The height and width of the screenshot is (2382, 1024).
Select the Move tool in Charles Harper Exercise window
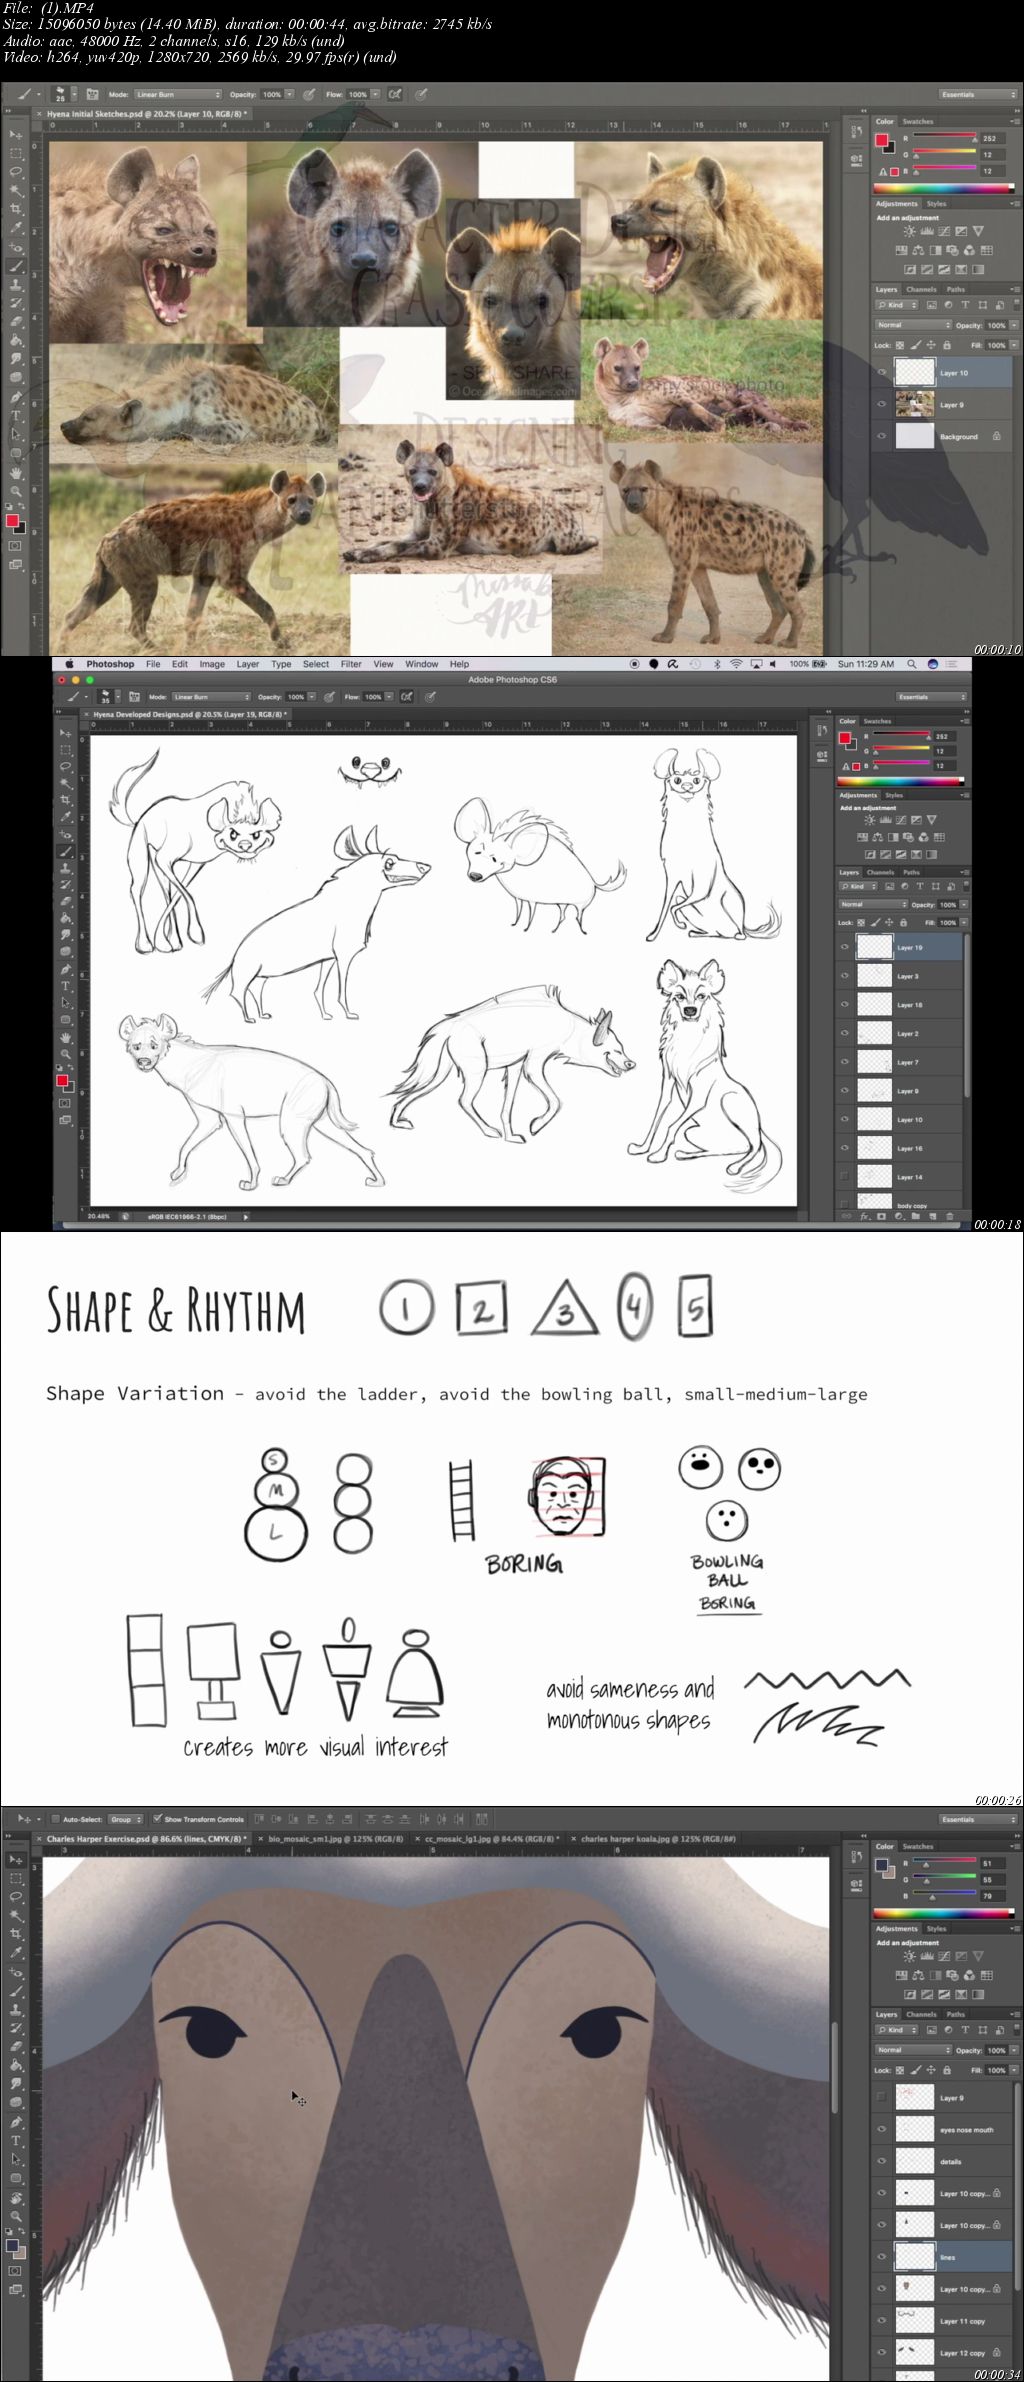16,1859
